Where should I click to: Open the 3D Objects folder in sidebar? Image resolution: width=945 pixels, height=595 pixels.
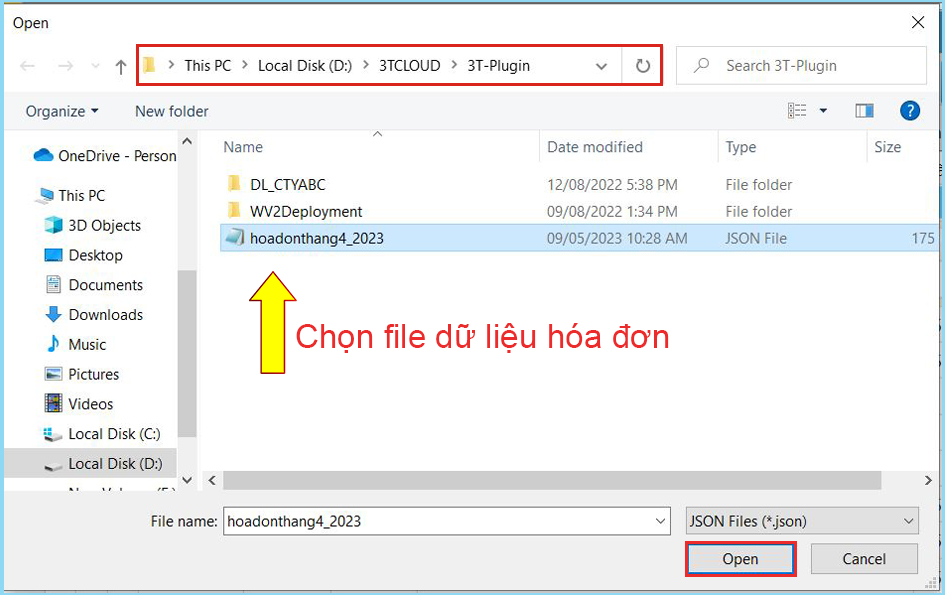[104, 225]
